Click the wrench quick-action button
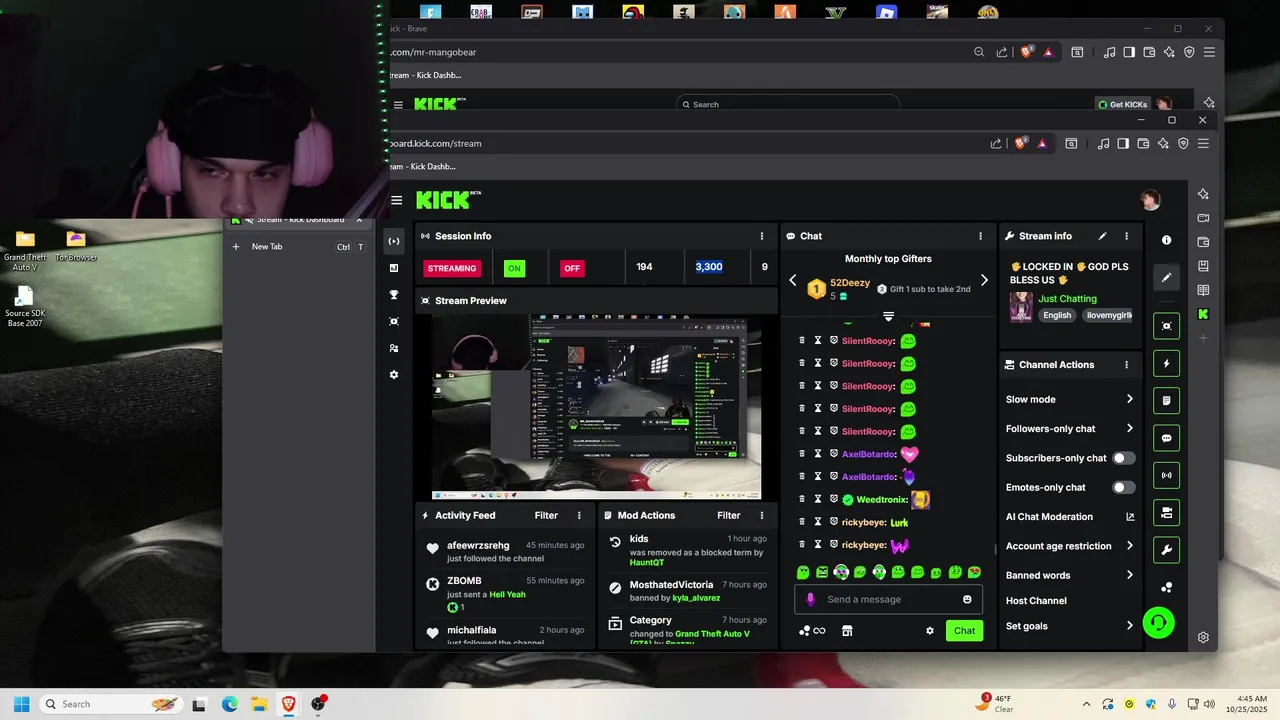The image size is (1280, 720). (1166, 550)
